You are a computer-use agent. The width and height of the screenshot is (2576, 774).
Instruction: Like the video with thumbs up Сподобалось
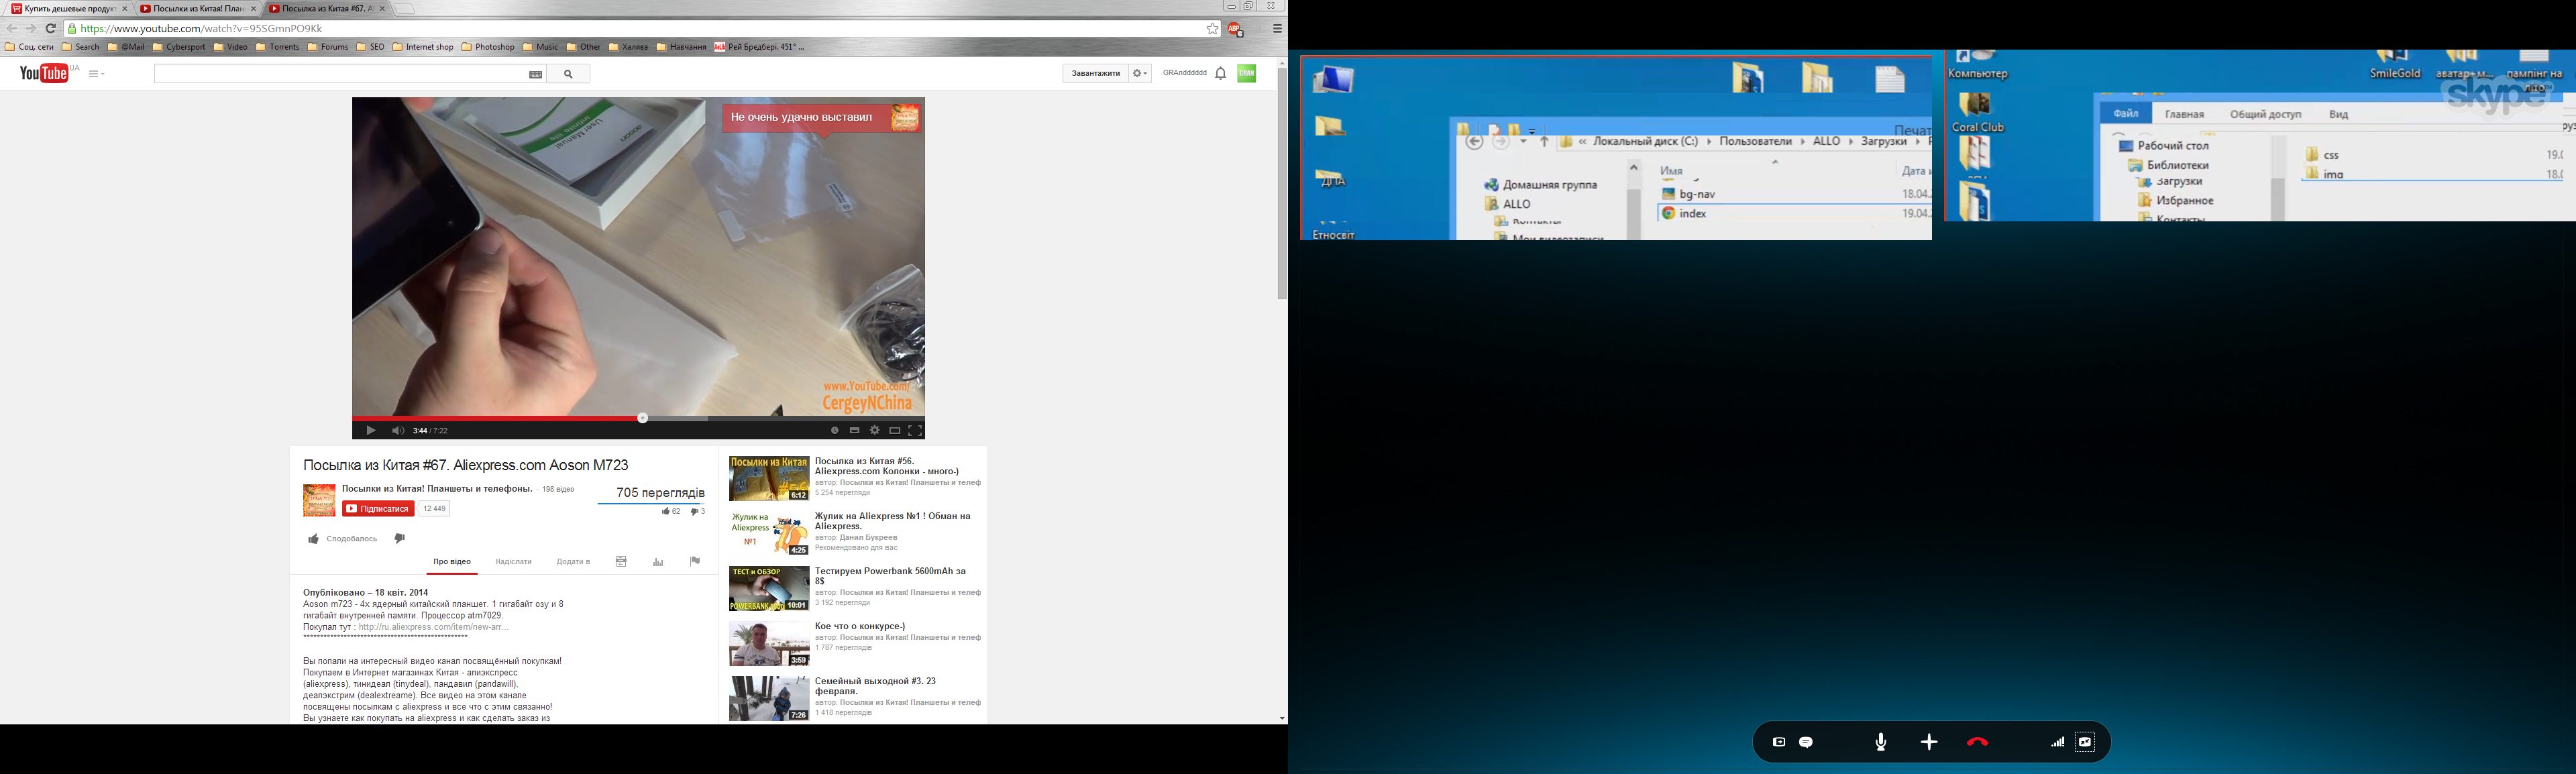click(x=343, y=539)
